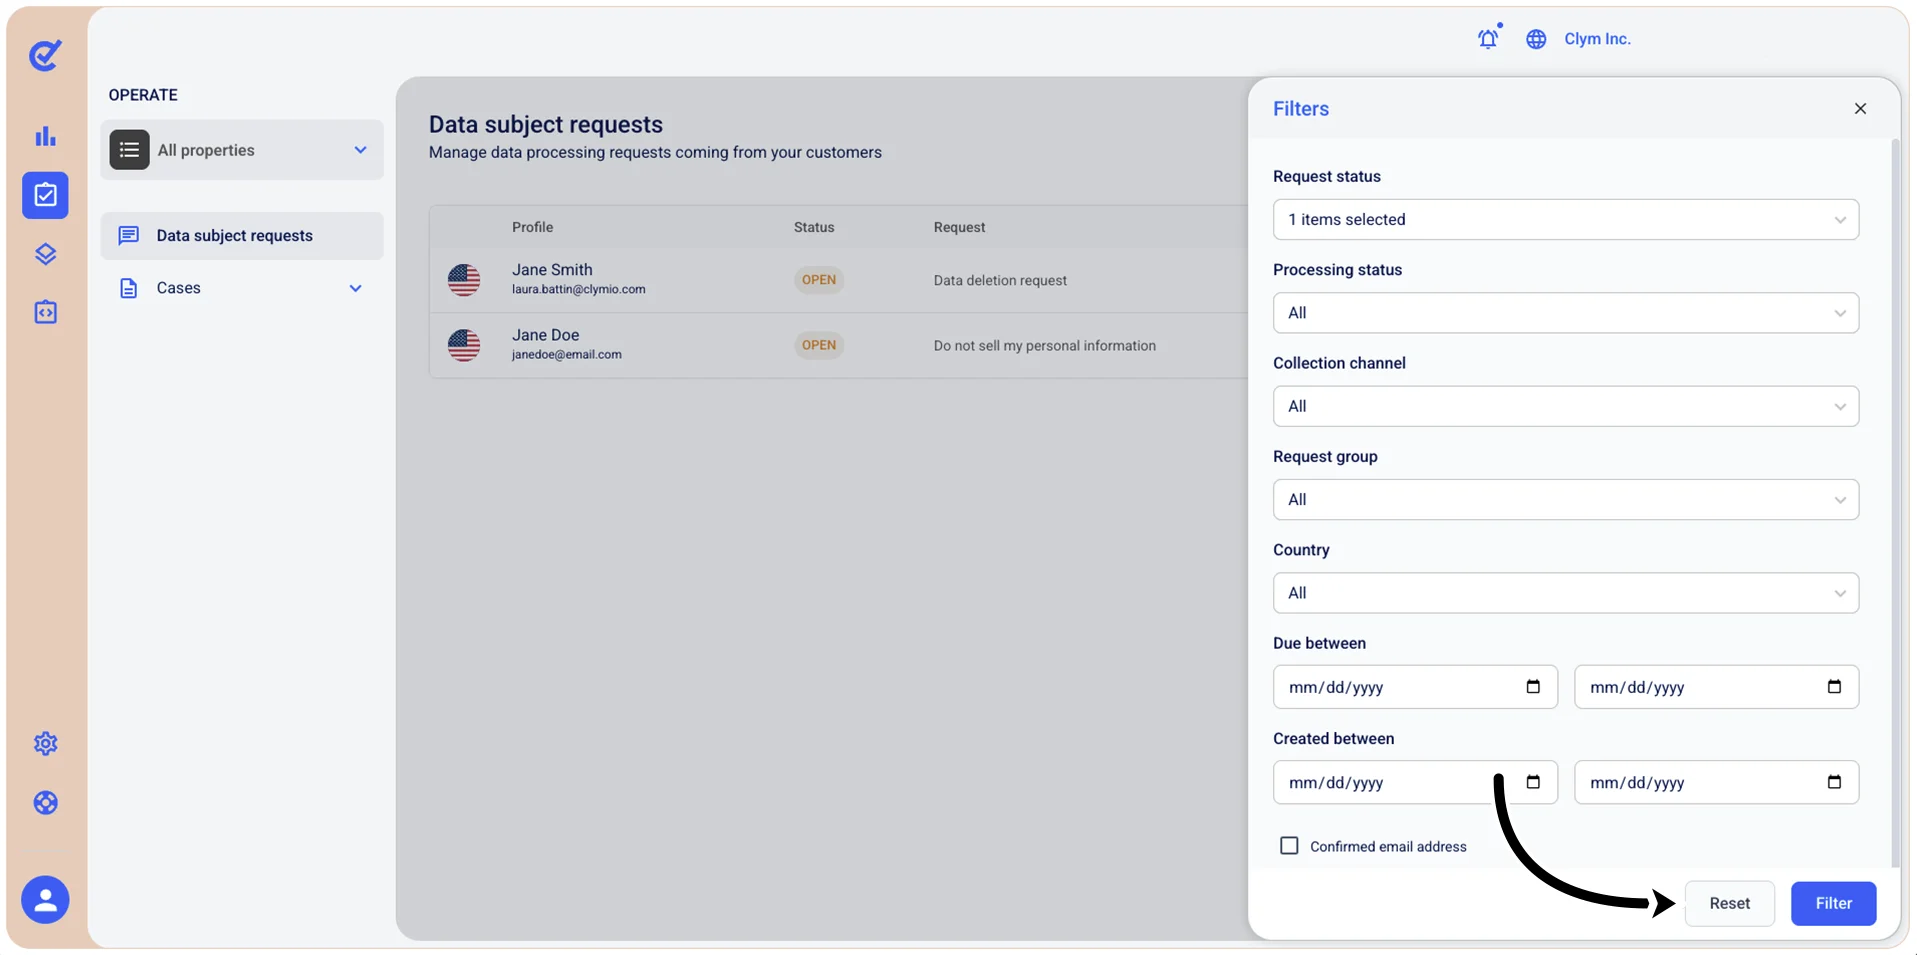Select Data subject requests menu item
The height and width of the screenshot is (955, 1917).
[x=241, y=236]
